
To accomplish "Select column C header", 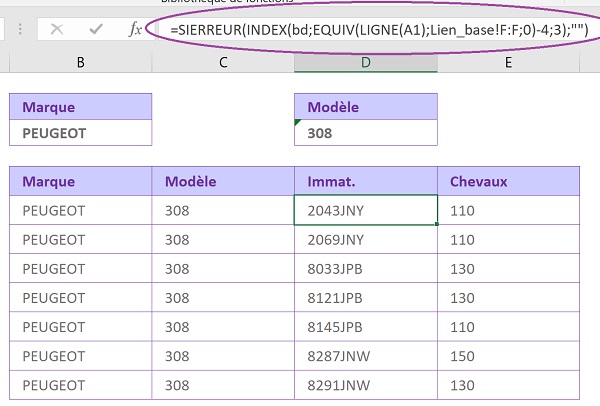I will tap(223, 62).
